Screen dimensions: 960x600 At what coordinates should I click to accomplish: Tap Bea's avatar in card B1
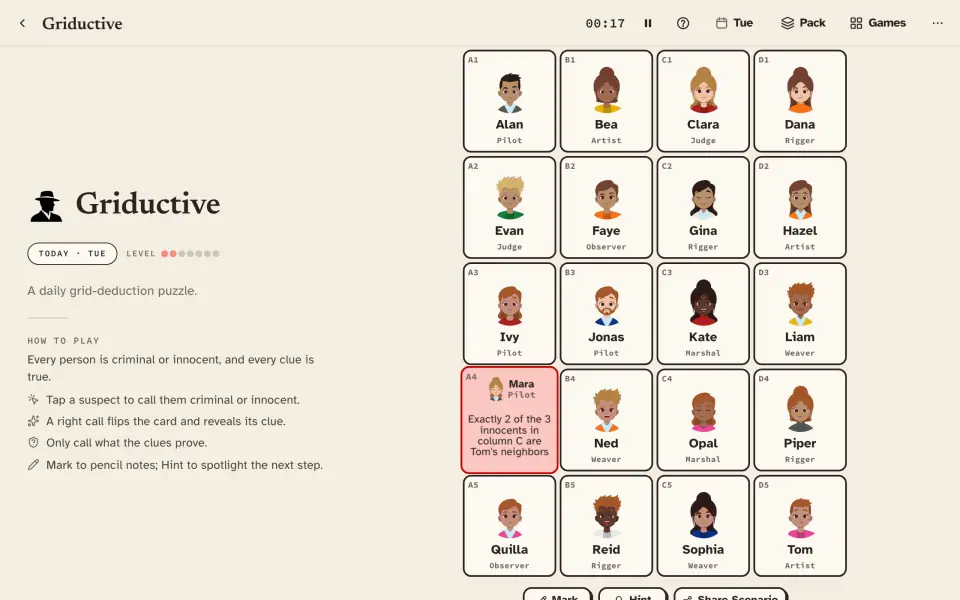(606, 91)
